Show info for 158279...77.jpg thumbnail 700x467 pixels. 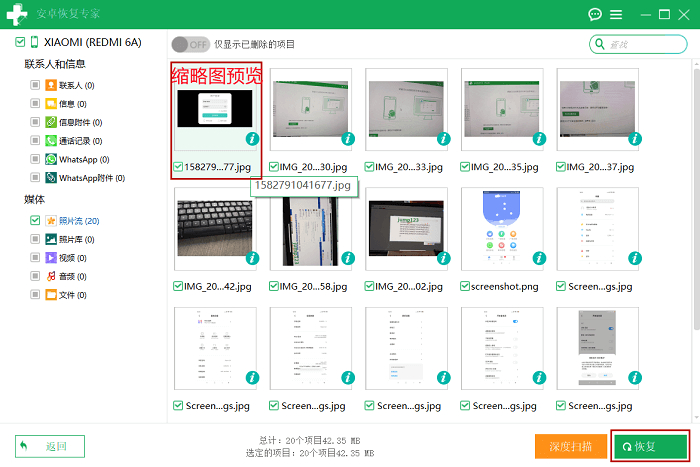click(252, 139)
